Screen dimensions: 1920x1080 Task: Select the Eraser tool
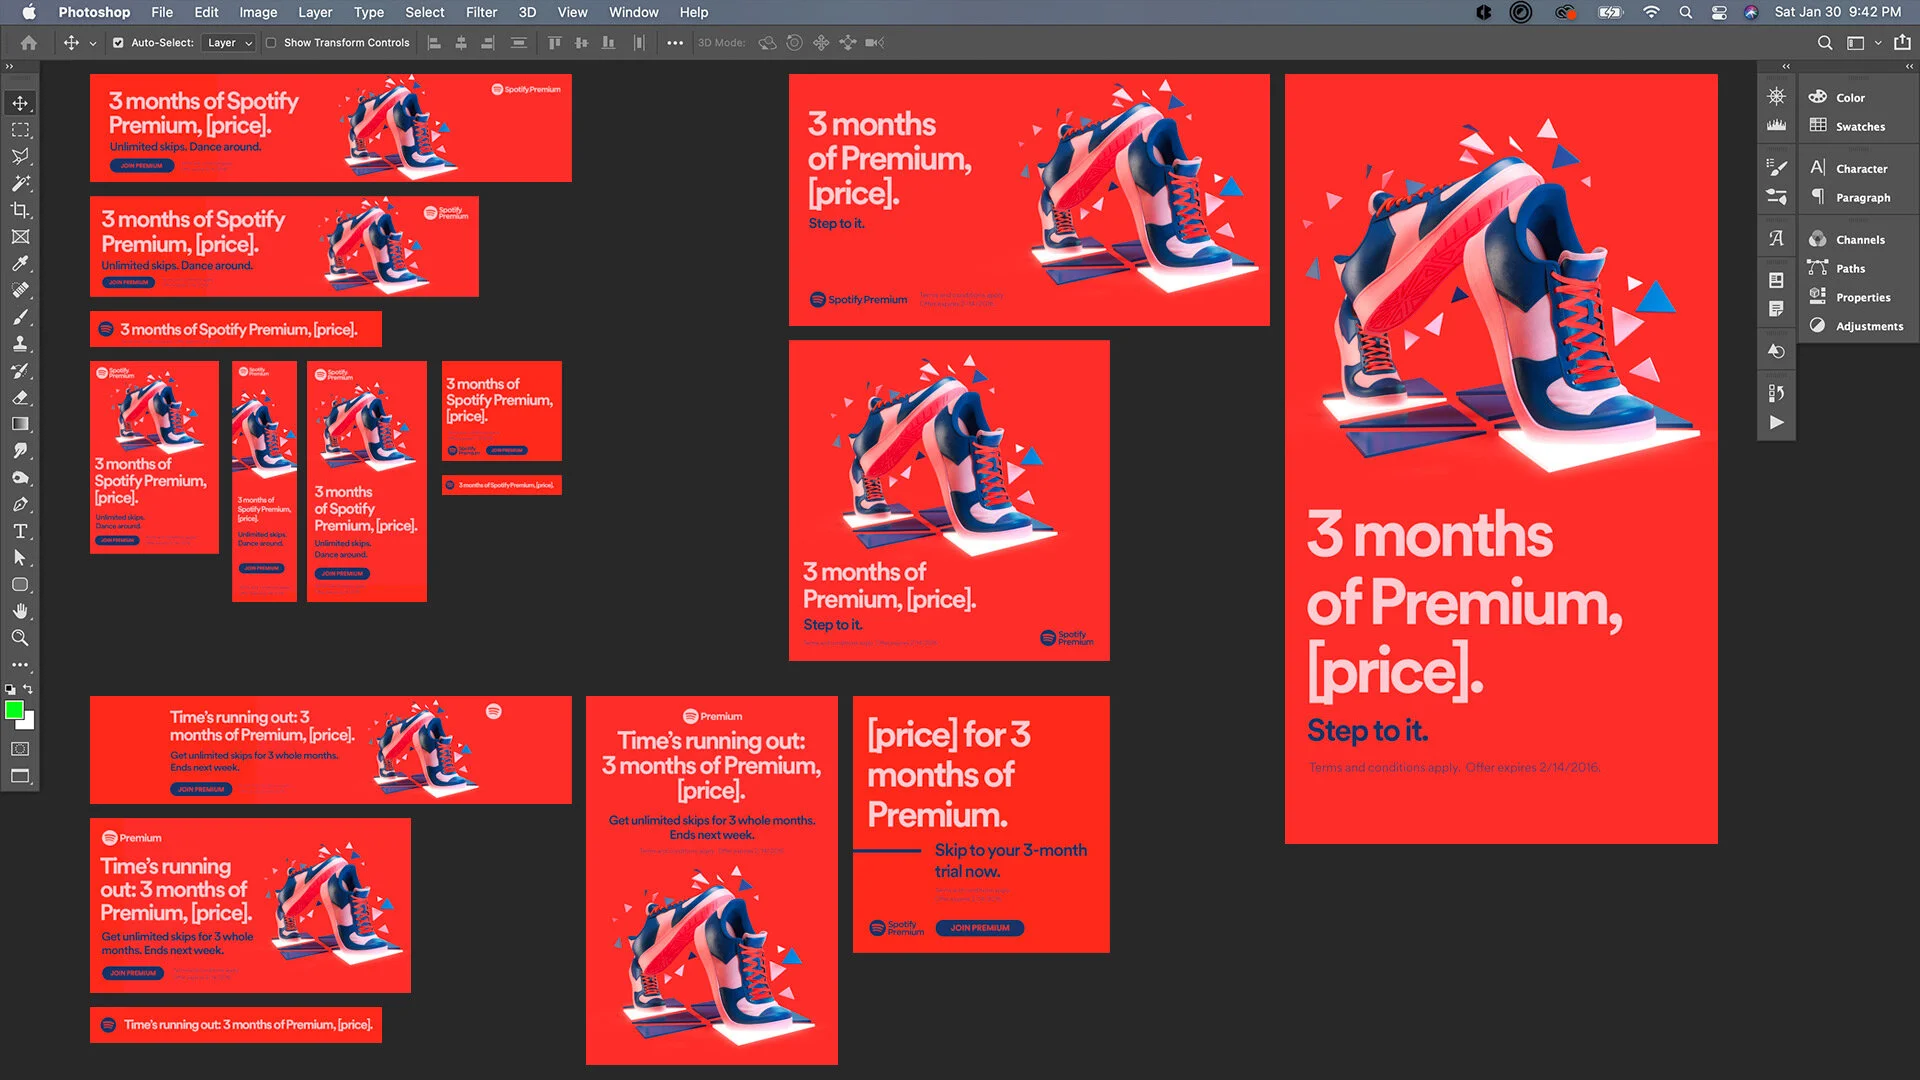point(20,397)
